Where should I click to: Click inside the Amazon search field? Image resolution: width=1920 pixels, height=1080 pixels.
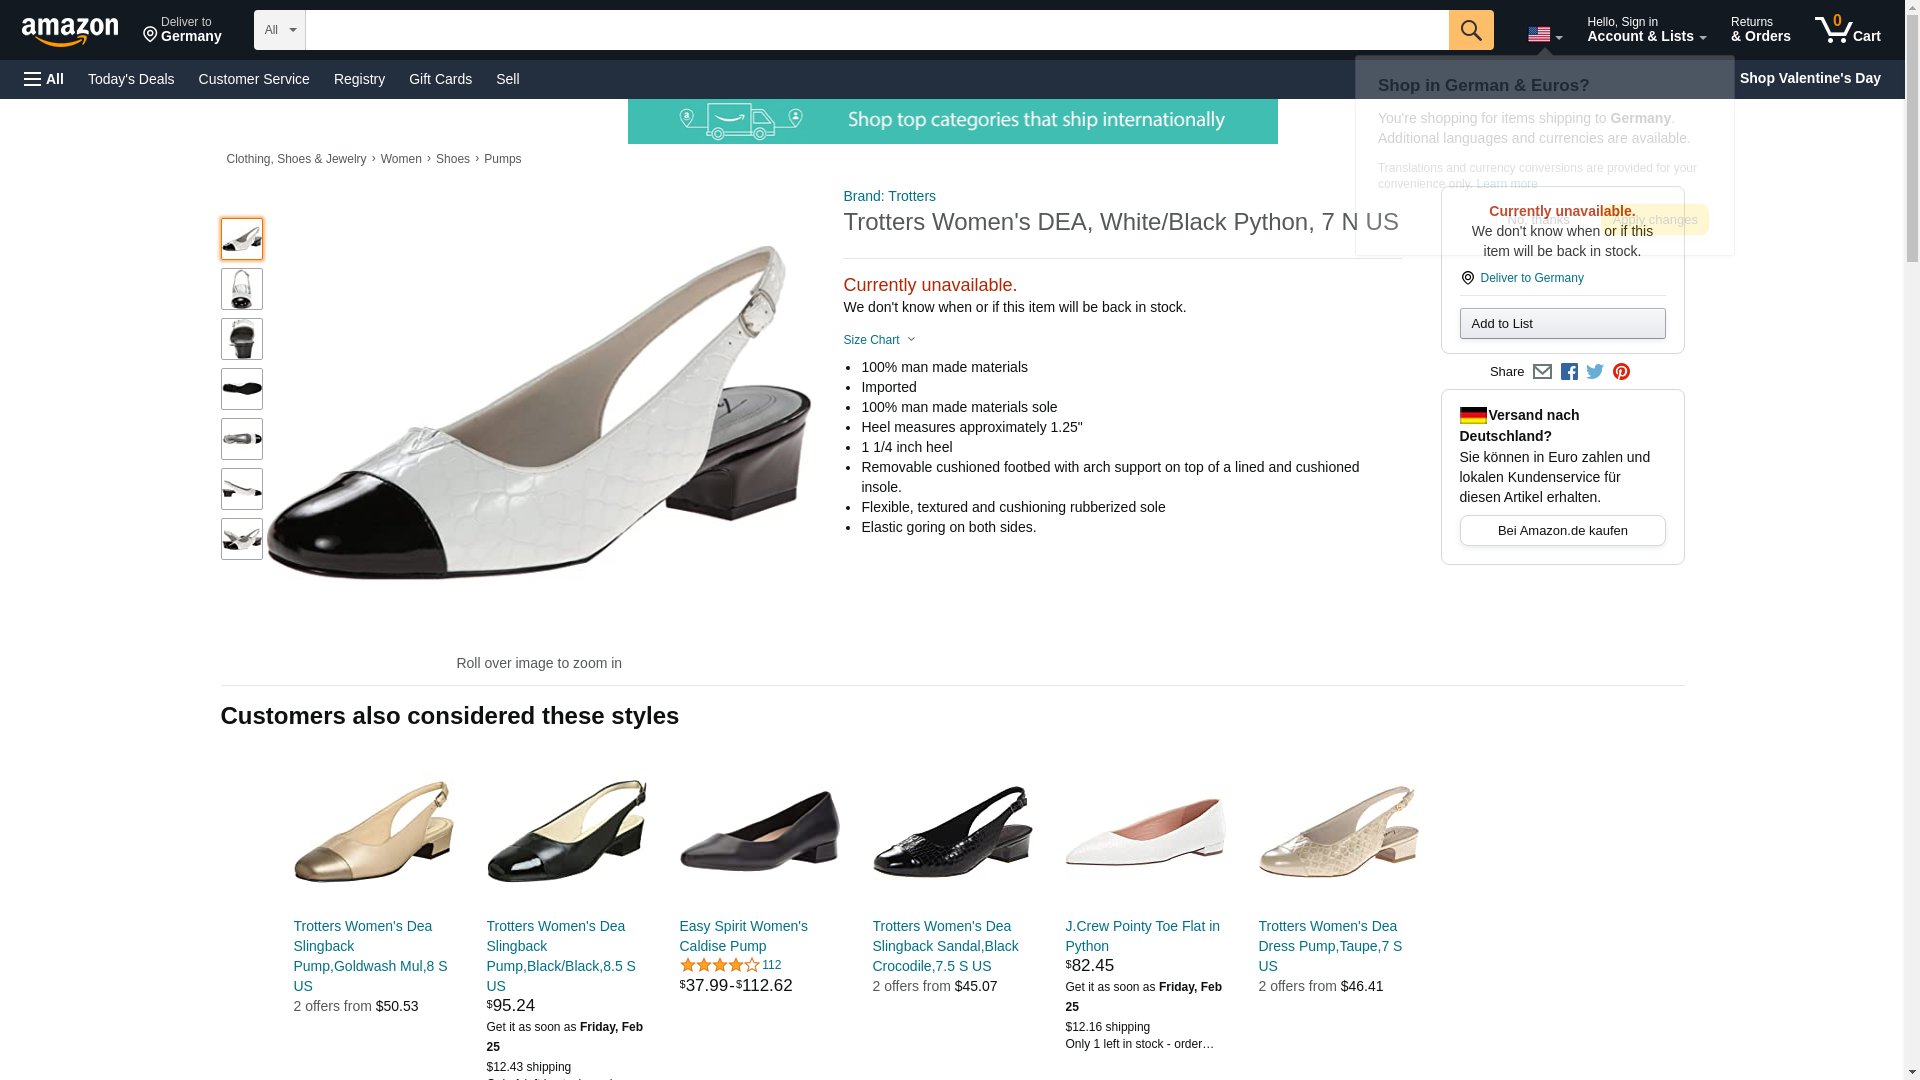877,30
